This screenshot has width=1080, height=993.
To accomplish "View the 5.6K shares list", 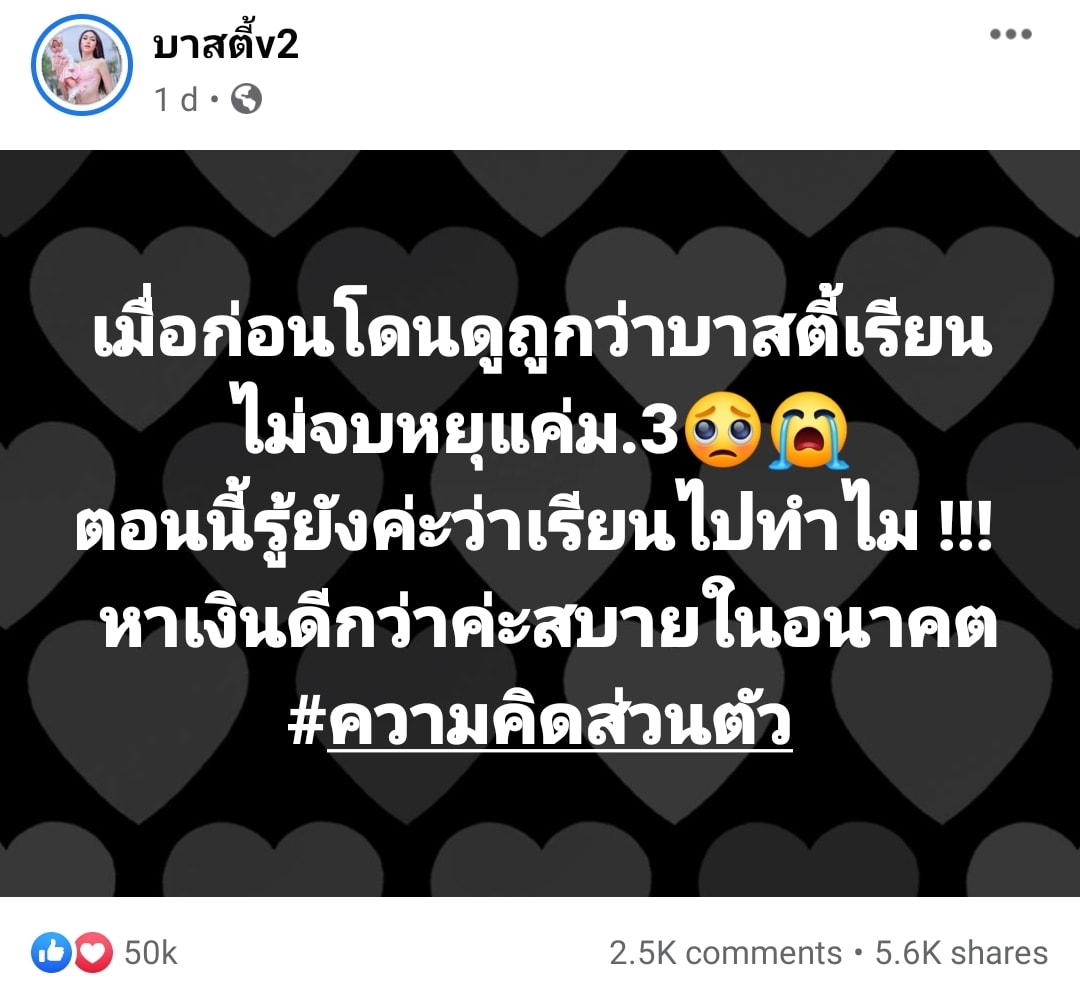I will click(962, 953).
